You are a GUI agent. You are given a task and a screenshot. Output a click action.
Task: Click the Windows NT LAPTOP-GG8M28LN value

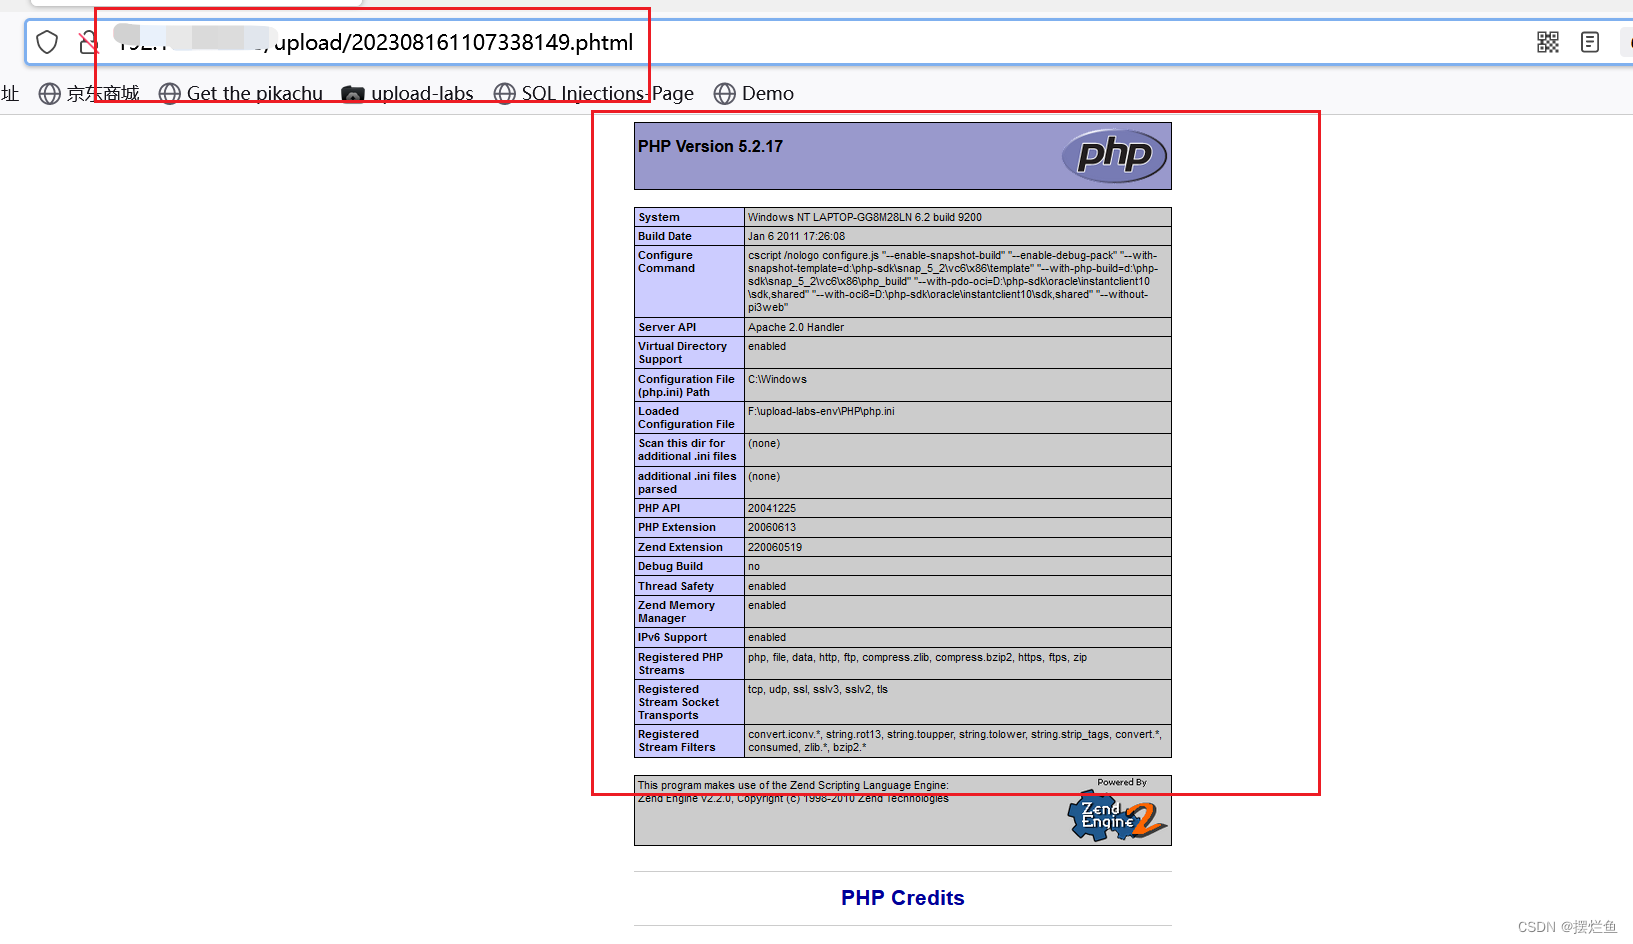[865, 217]
